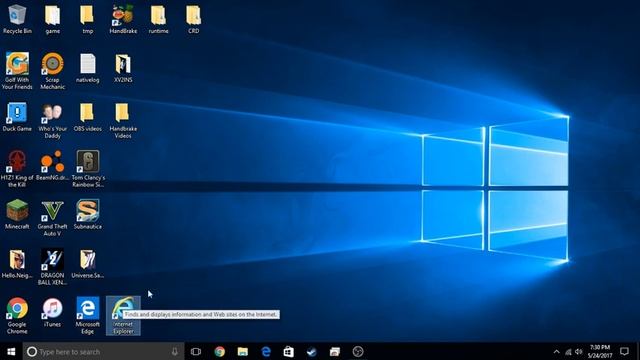Open the Action Center notifications
The image size is (640, 360).
click(624, 351)
